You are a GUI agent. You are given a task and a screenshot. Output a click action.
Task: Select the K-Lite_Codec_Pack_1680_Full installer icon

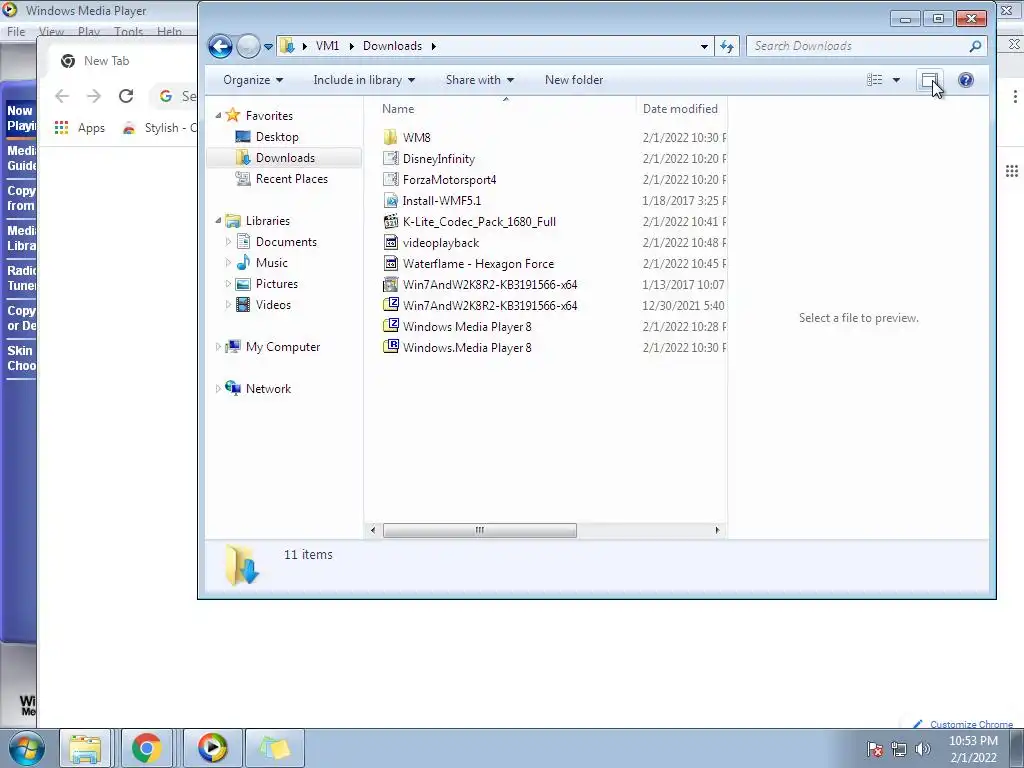coord(391,221)
